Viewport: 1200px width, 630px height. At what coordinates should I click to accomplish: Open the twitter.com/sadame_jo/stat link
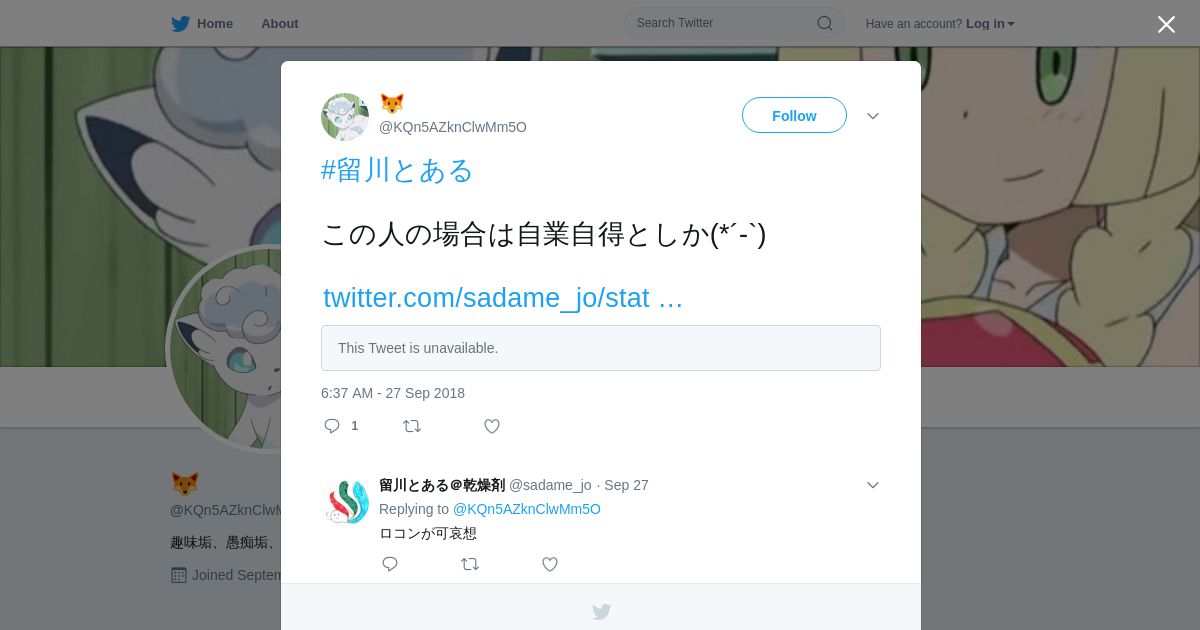(503, 298)
